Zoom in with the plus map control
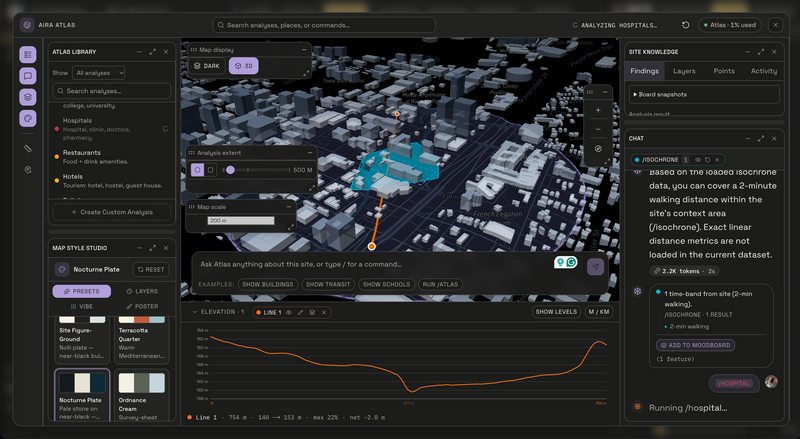The image size is (800, 439). [x=598, y=110]
